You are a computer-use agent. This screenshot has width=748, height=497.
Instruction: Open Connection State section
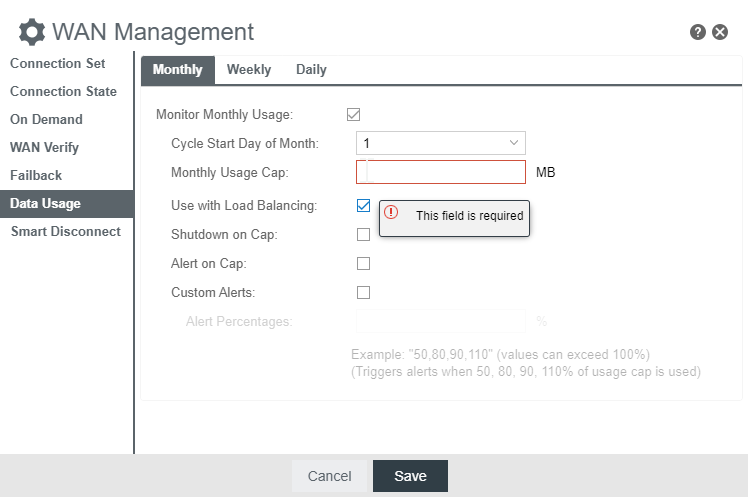pos(63,91)
